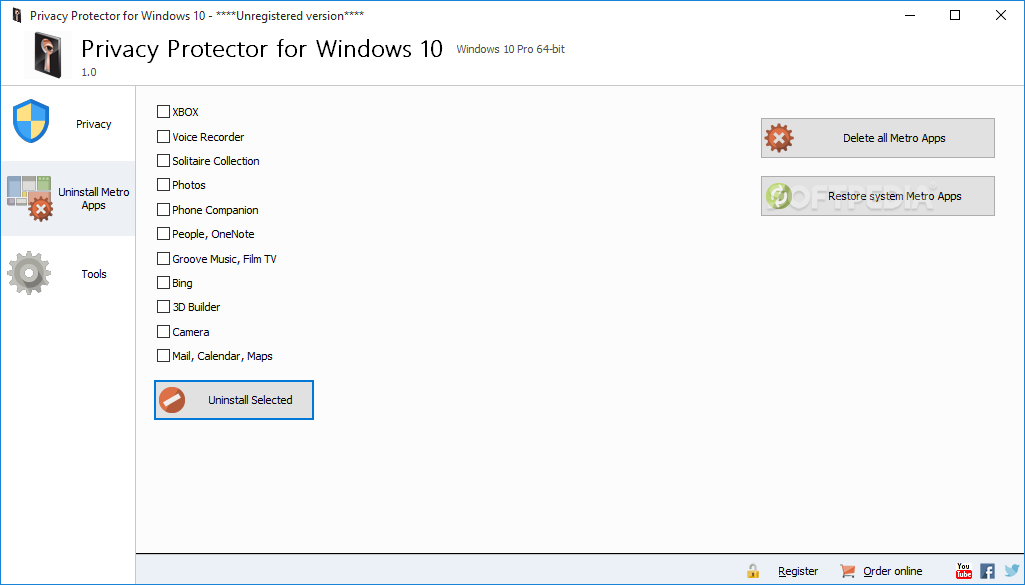Screen dimensions: 1025x585
Task: Click the version number 1.0 text
Action: [89, 72]
